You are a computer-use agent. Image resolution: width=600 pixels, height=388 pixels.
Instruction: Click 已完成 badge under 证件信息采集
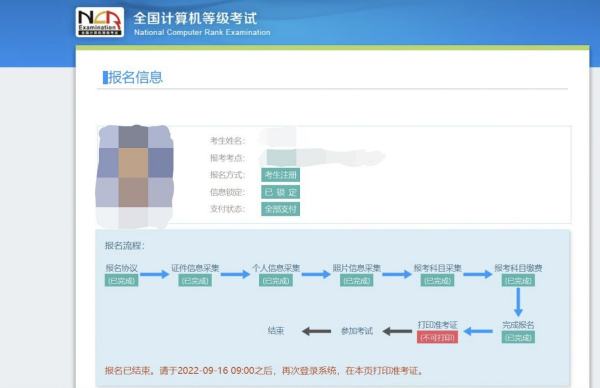tap(195, 280)
